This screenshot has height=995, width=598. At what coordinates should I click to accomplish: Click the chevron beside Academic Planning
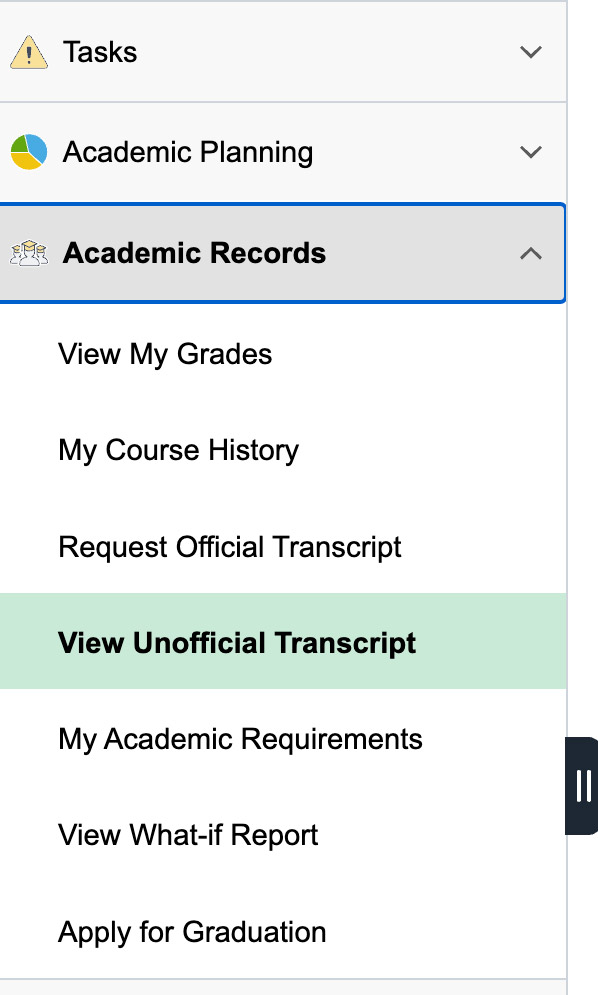point(531,152)
